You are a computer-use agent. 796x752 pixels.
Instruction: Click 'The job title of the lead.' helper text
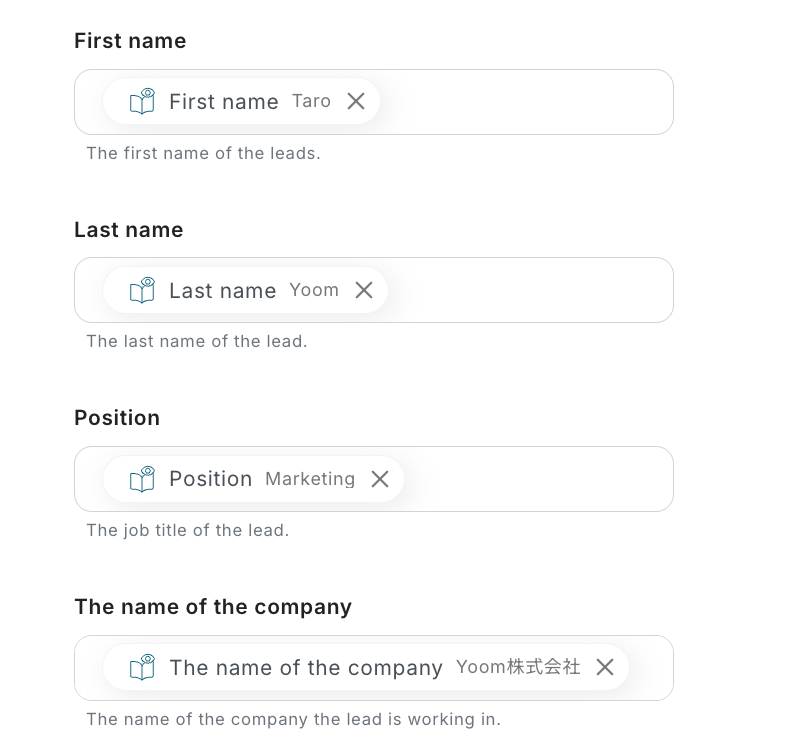click(188, 530)
